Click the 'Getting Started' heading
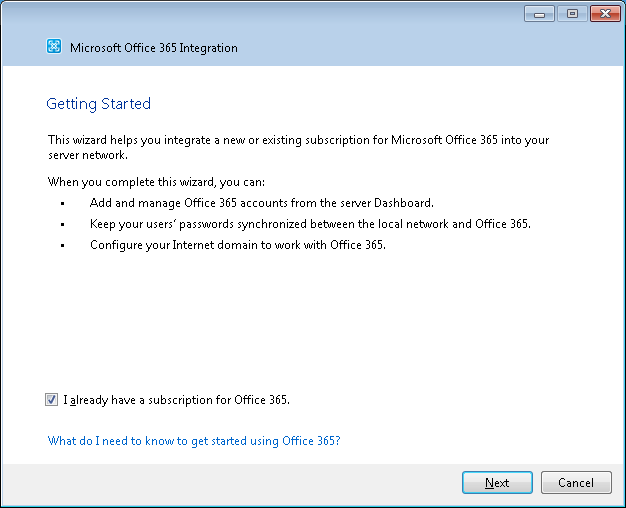This screenshot has width=626, height=508. pyautogui.click(x=99, y=104)
